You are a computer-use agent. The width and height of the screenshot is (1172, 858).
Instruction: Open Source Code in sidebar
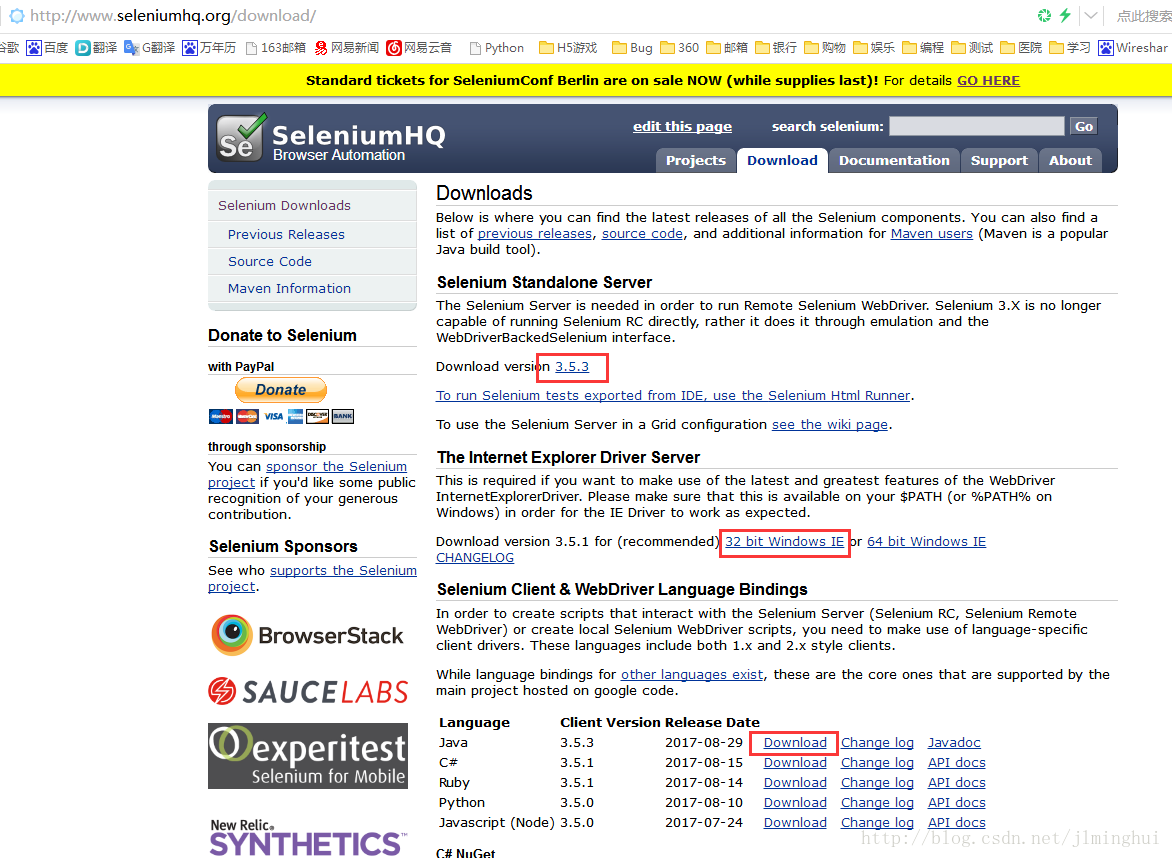[270, 262]
